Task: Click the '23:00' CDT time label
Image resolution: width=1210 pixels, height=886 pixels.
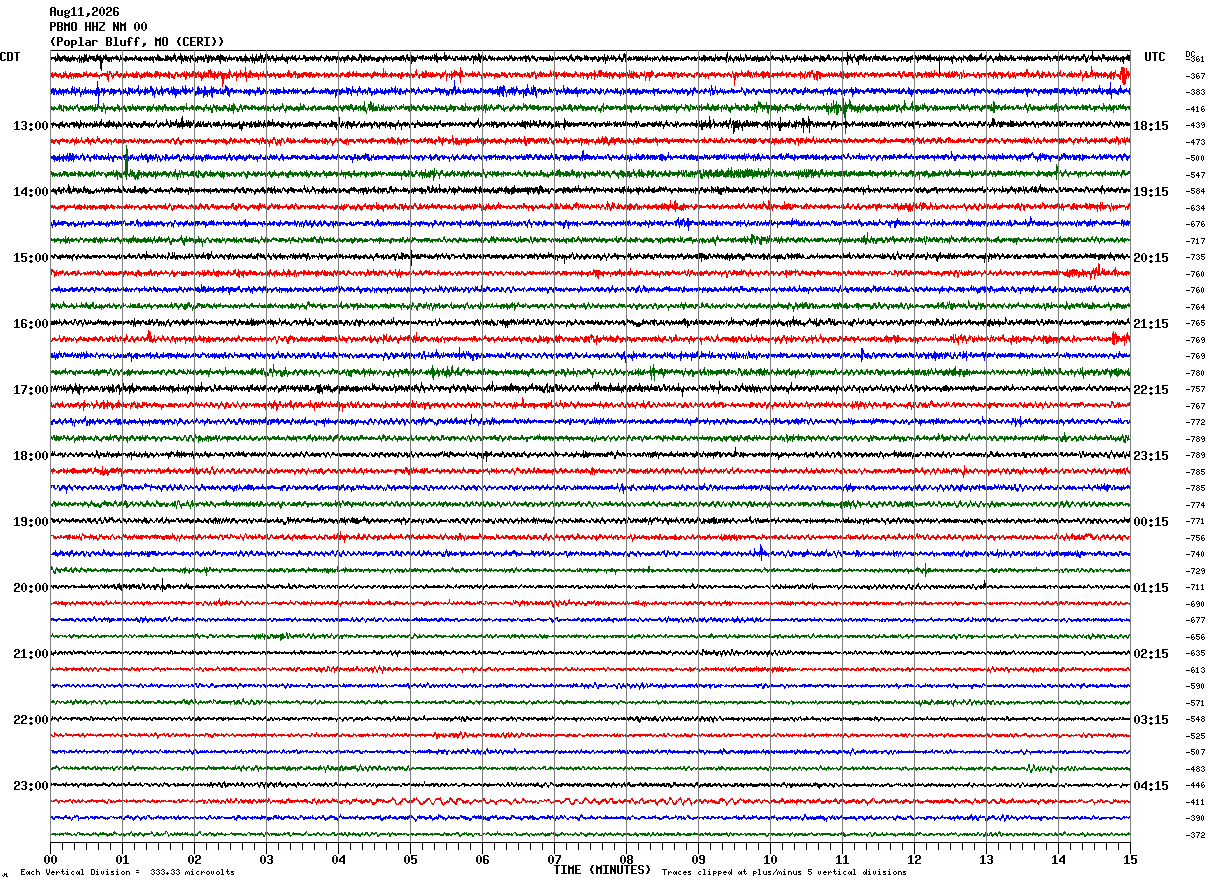Action: 31,786
